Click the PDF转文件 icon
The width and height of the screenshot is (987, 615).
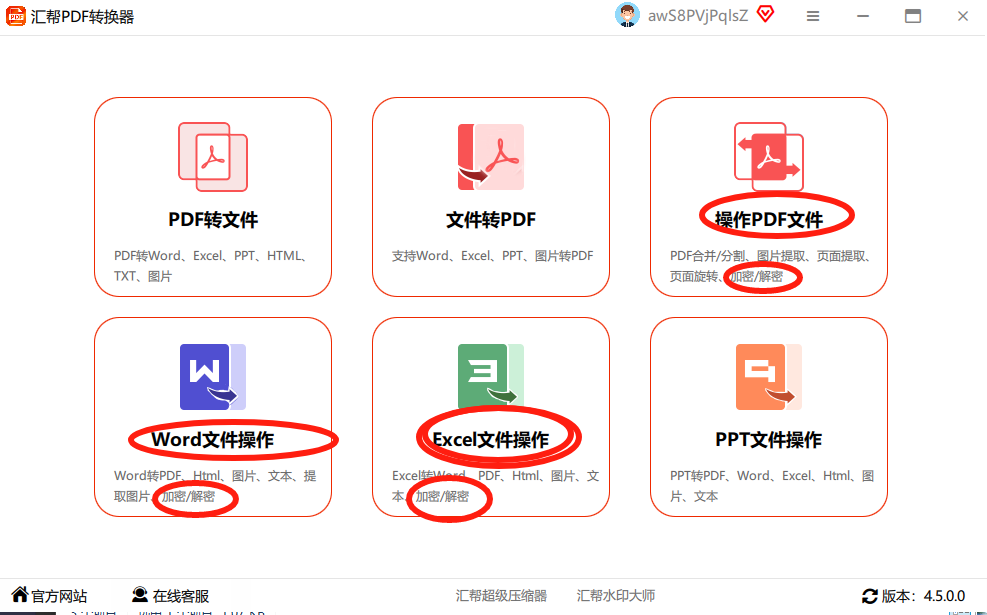[x=213, y=157]
